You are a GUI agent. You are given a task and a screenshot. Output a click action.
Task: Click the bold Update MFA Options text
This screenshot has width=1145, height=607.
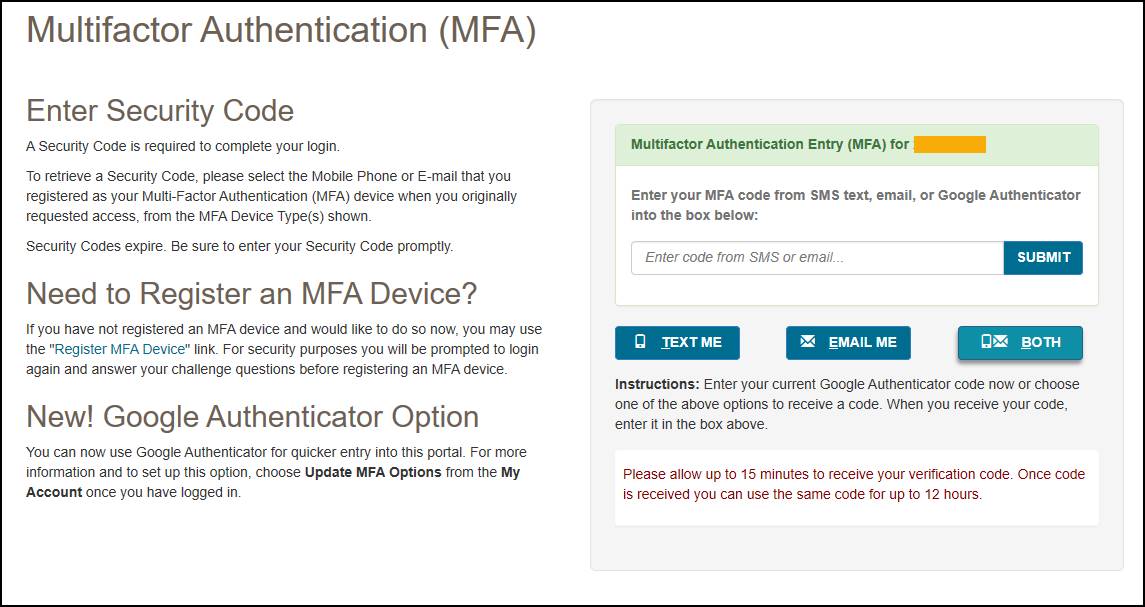click(373, 472)
